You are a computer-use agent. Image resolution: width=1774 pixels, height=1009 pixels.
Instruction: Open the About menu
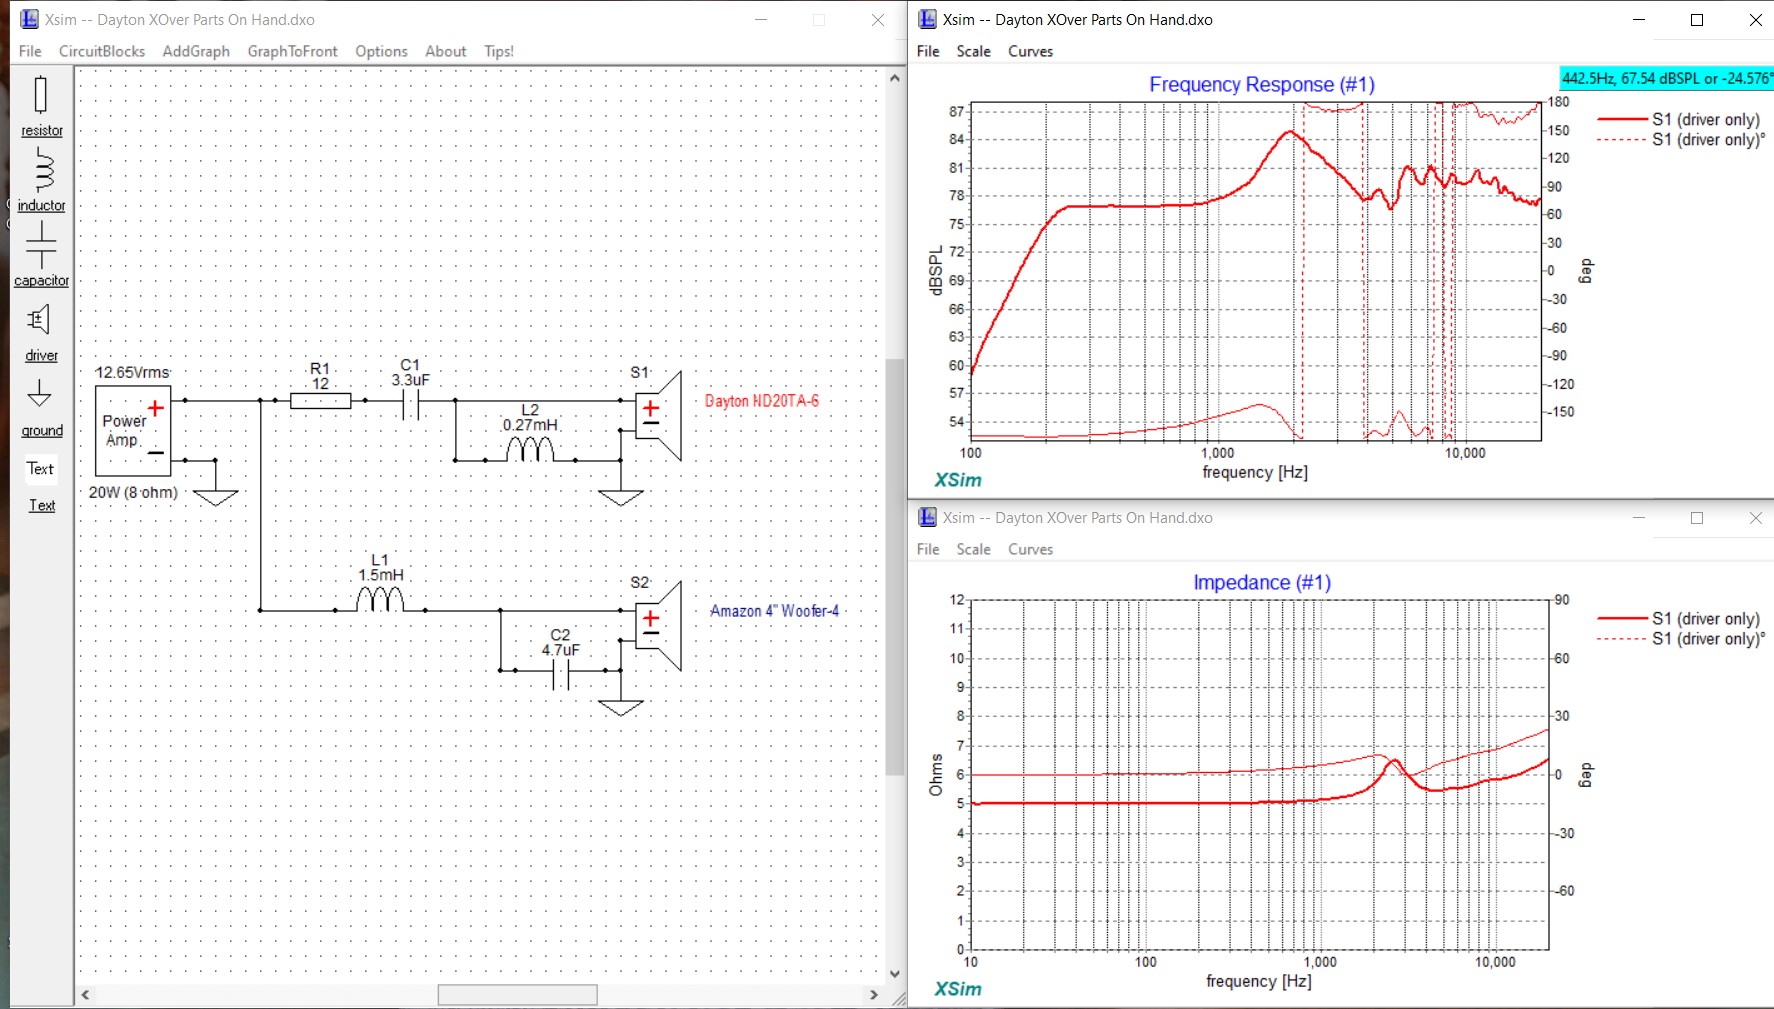pyautogui.click(x=445, y=51)
